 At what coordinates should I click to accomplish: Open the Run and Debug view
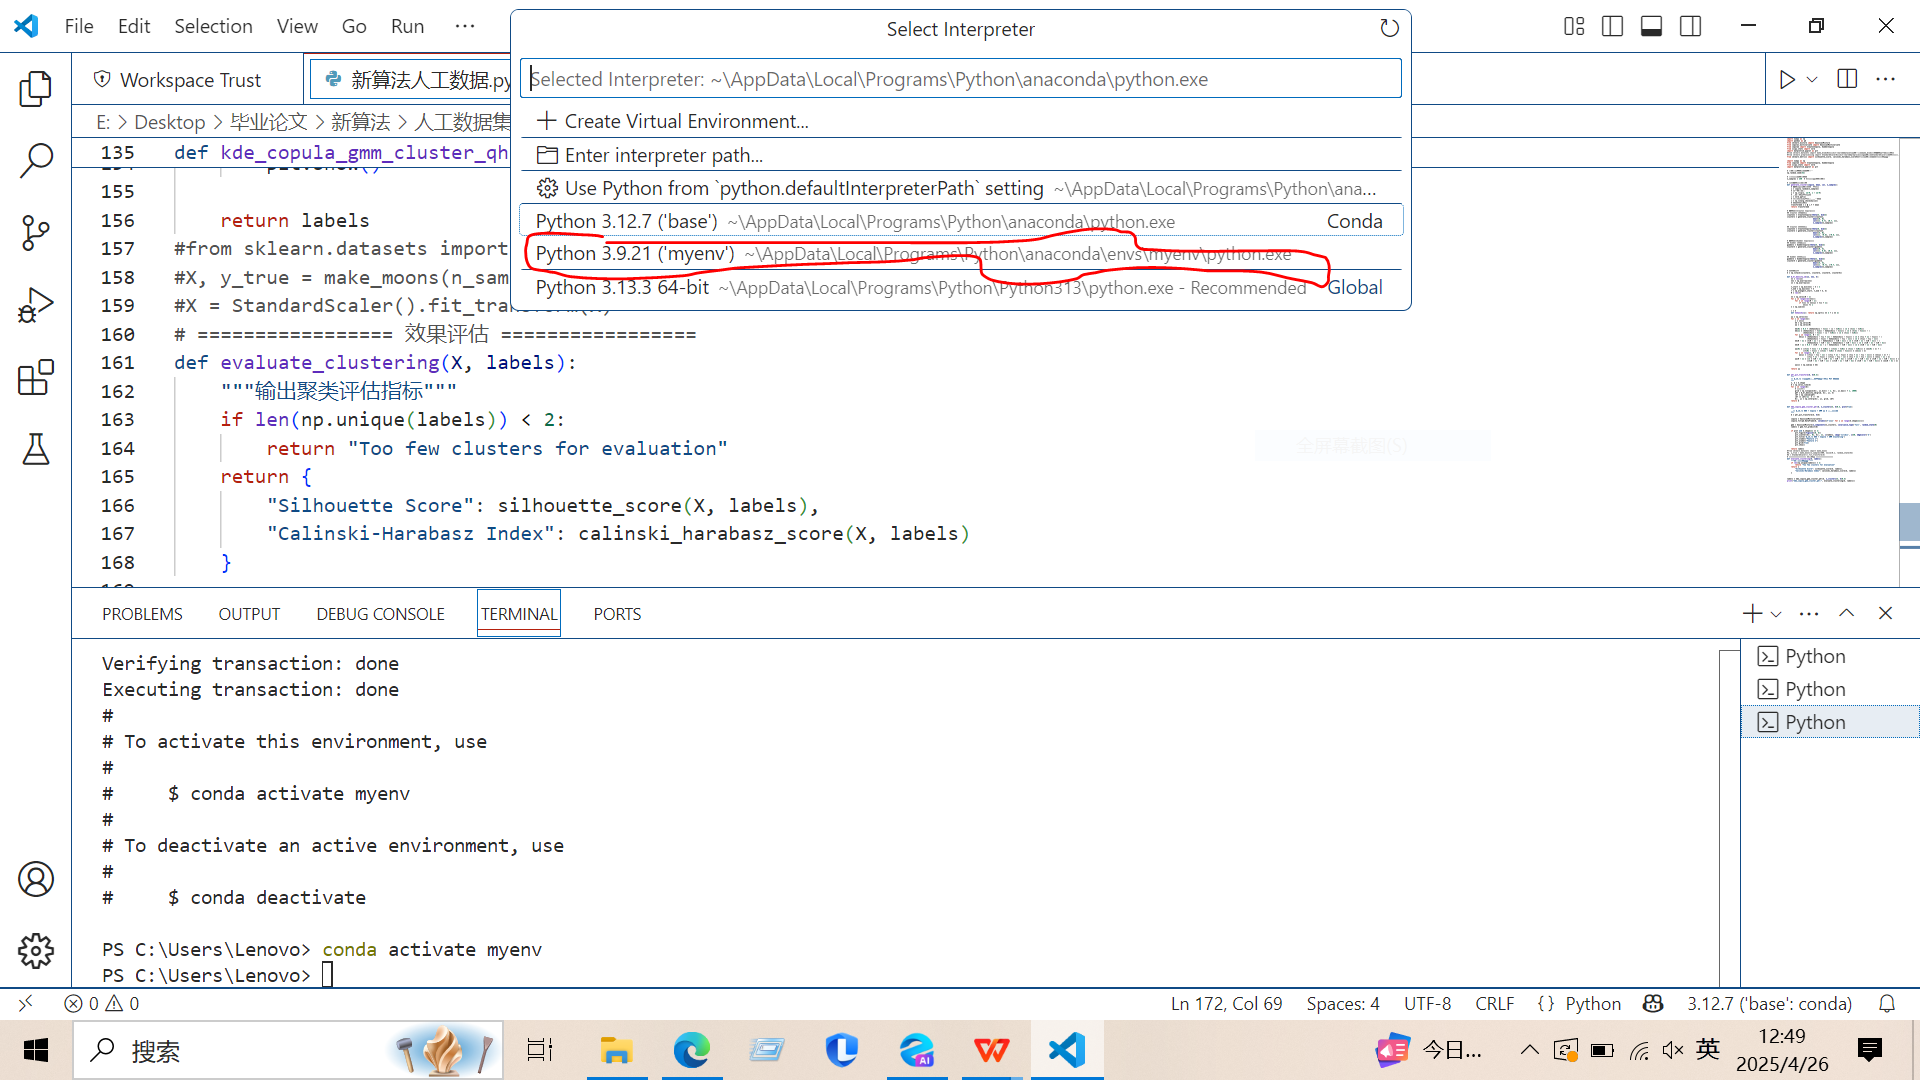36,304
